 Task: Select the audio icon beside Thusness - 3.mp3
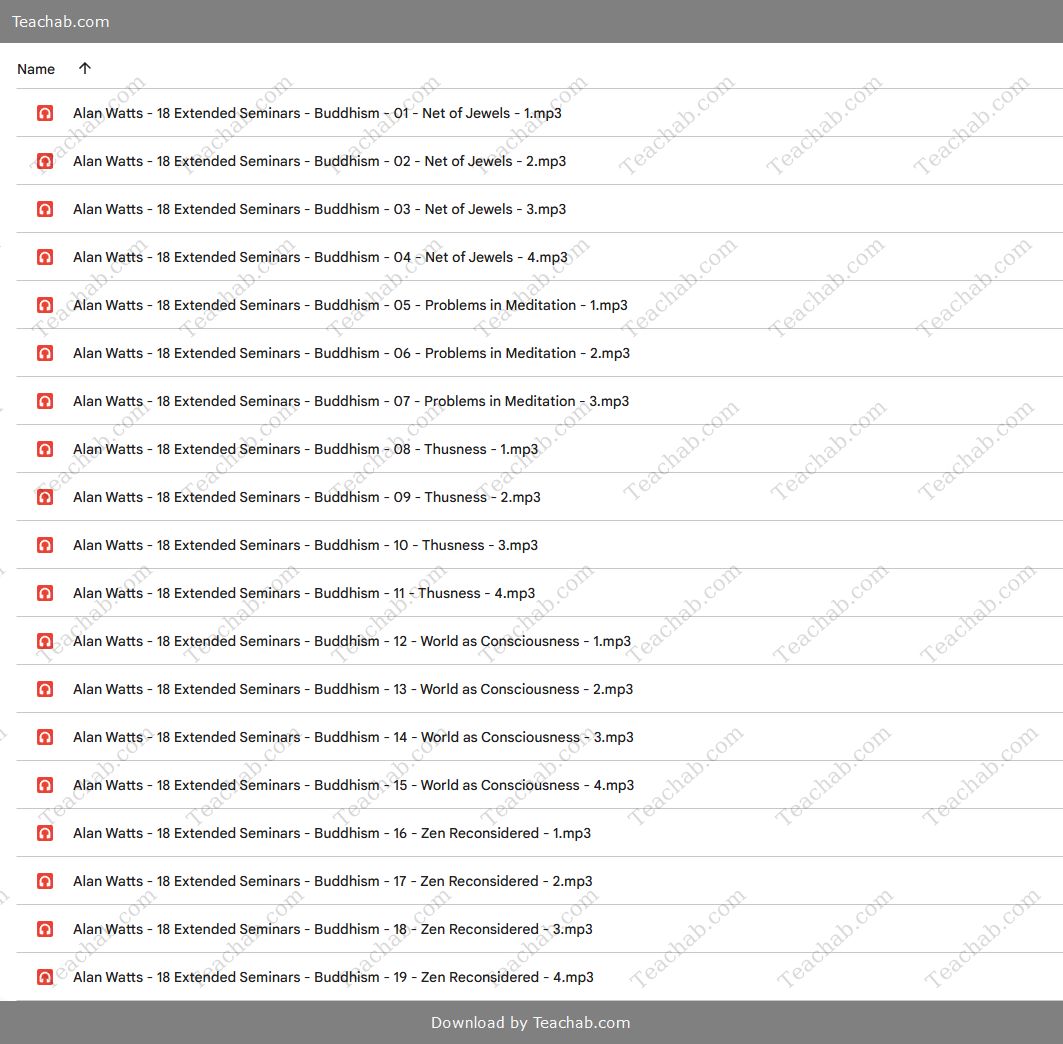click(45, 545)
